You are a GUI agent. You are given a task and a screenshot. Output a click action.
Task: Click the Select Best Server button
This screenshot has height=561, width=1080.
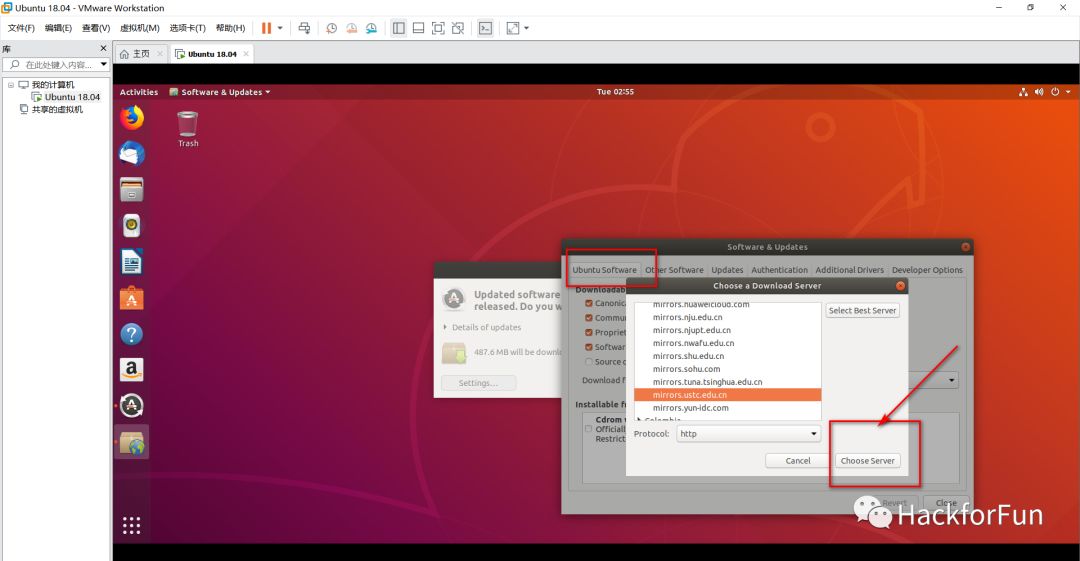(862, 311)
